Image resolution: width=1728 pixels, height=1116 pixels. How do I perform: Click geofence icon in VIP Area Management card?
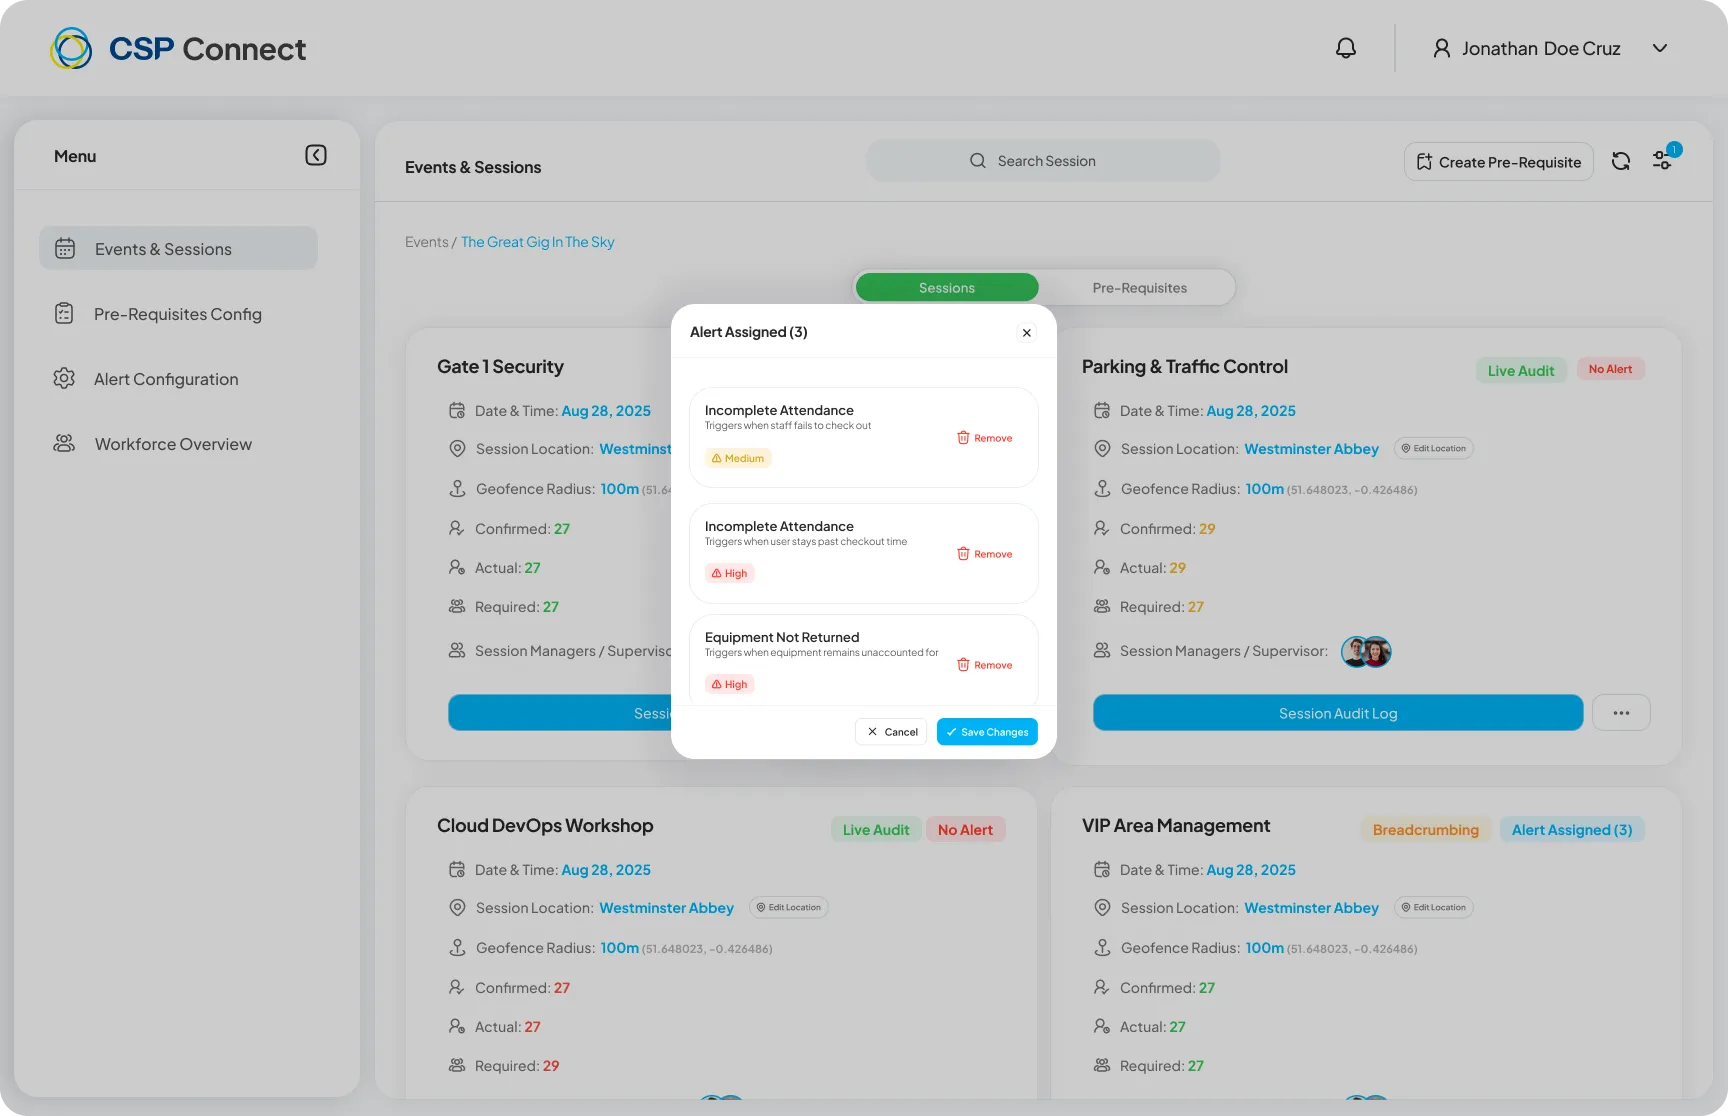[1102, 947]
